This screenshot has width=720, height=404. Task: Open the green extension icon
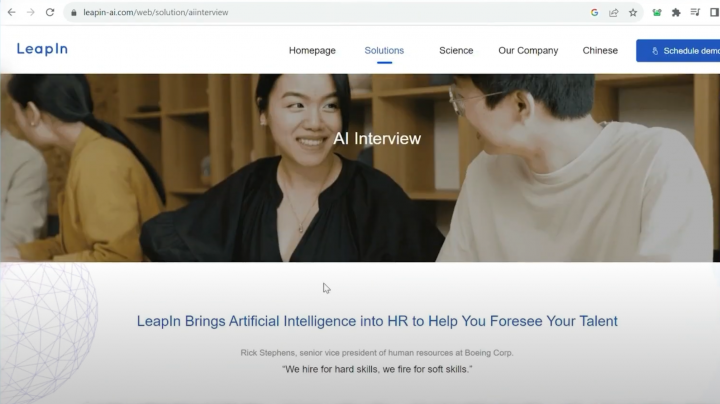(657, 12)
